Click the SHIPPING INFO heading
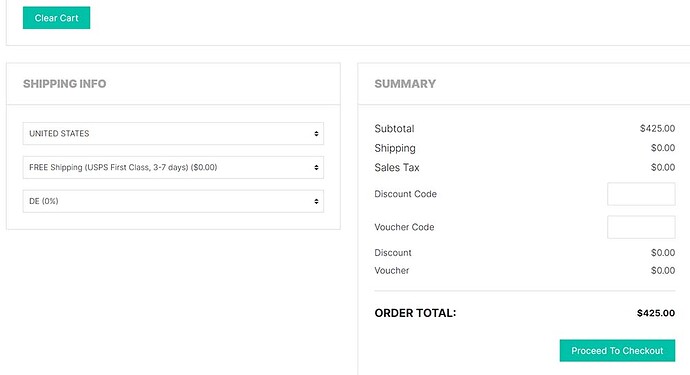Screen dimensions: 690x375 pos(64,84)
